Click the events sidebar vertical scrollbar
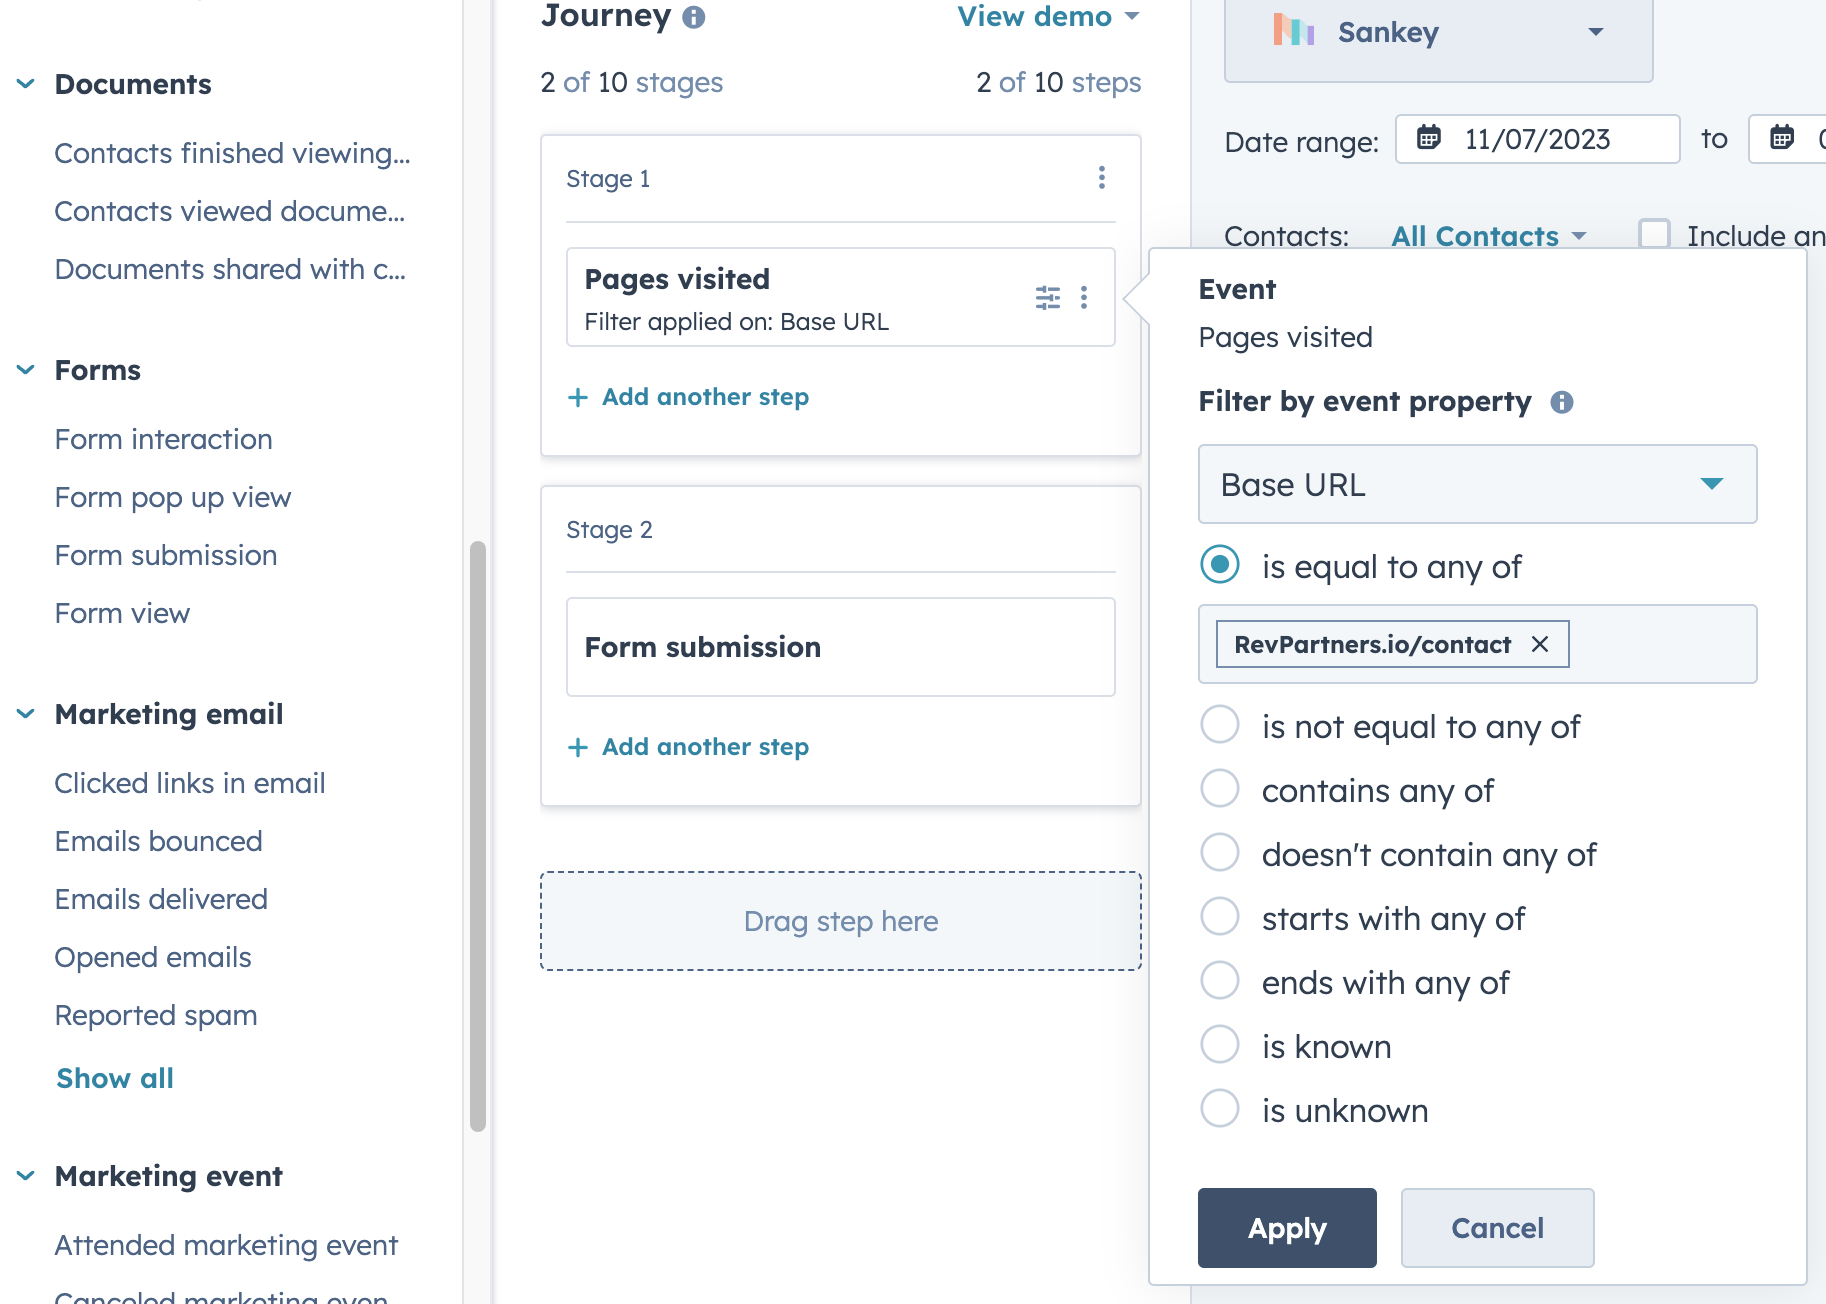Image resolution: width=1826 pixels, height=1304 pixels. (478, 836)
